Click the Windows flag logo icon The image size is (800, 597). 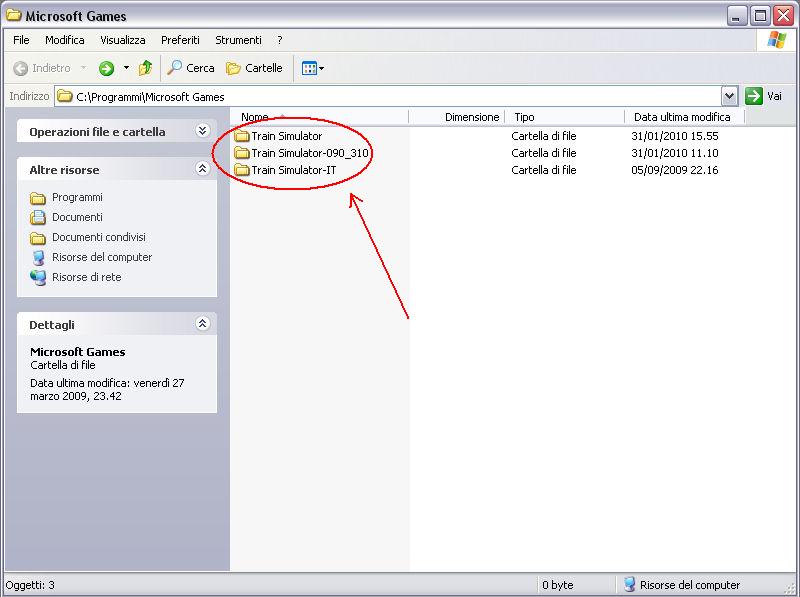(x=777, y=40)
